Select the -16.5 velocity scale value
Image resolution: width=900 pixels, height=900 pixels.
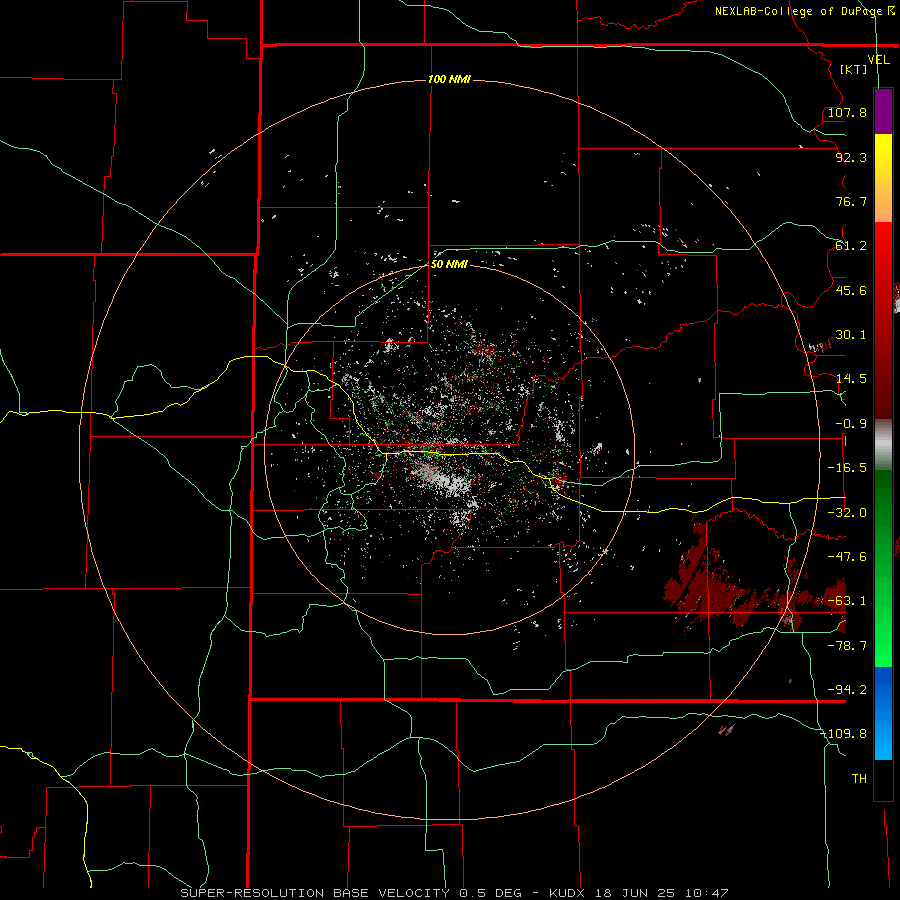point(847,468)
